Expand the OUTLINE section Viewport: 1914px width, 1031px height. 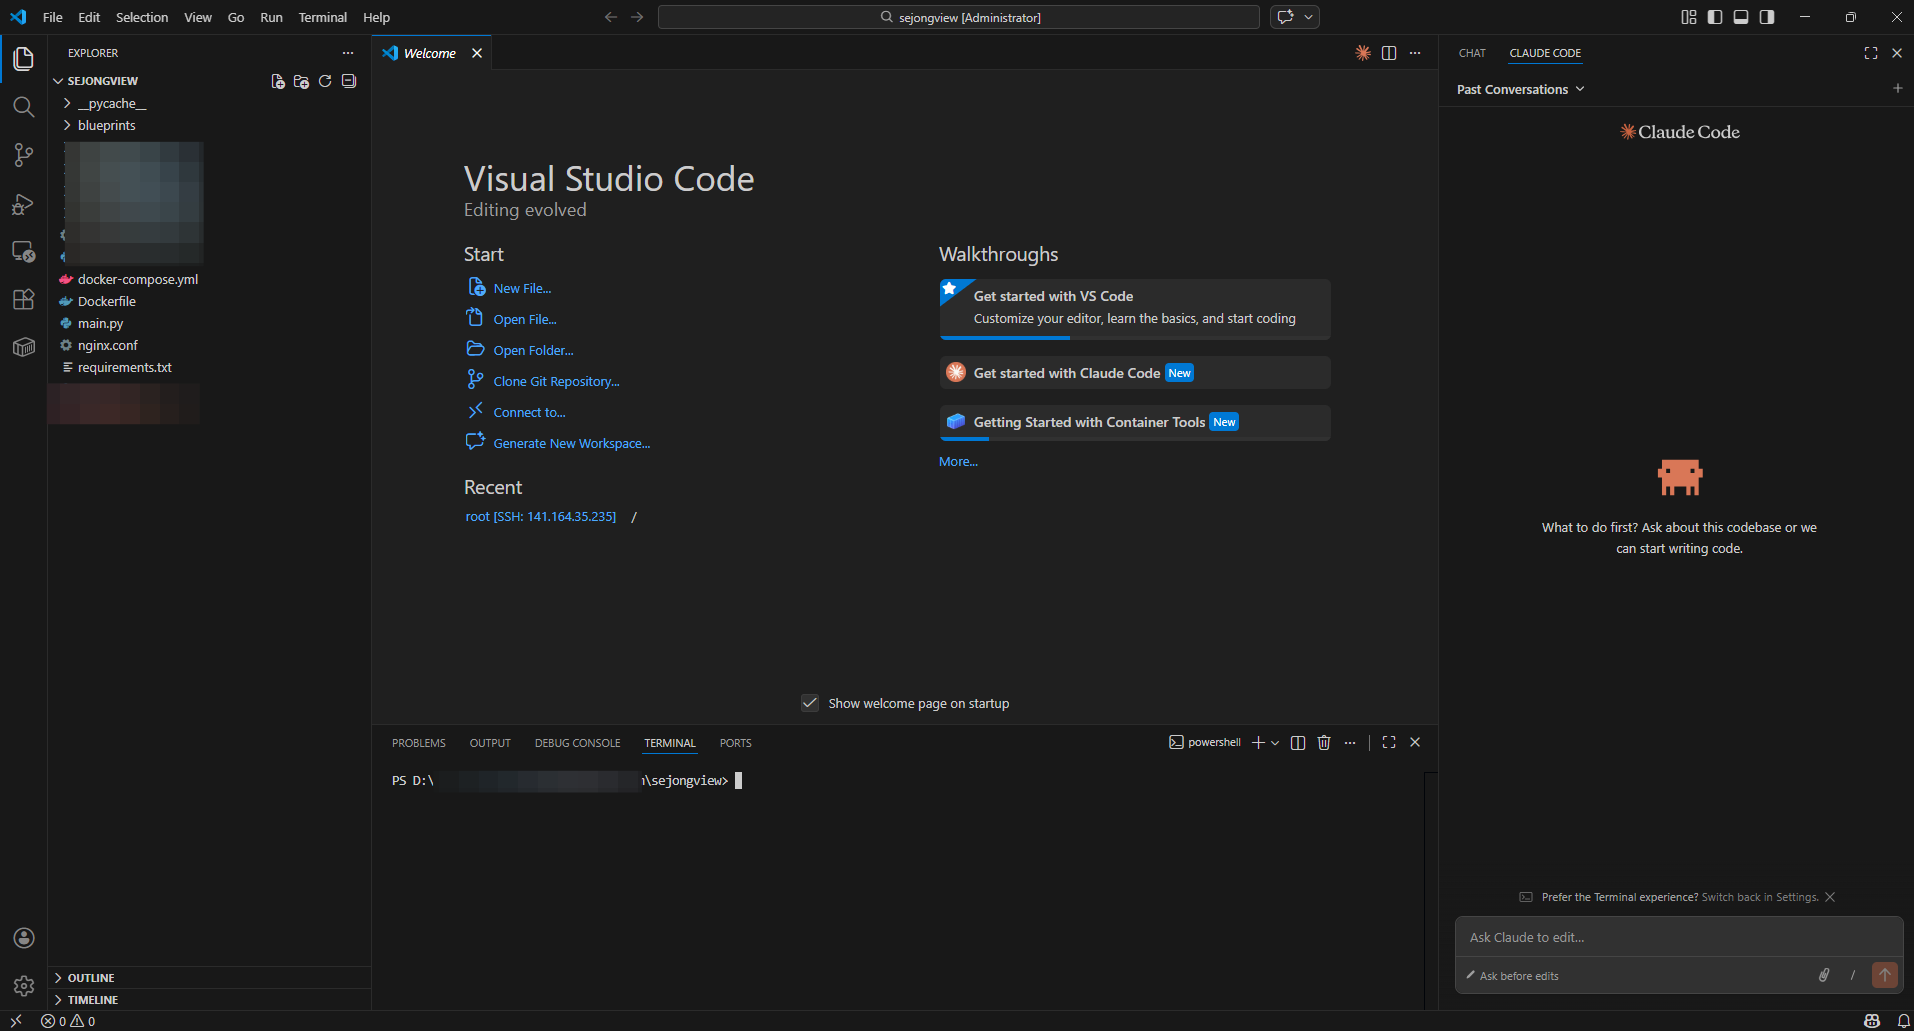[x=91, y=978]
